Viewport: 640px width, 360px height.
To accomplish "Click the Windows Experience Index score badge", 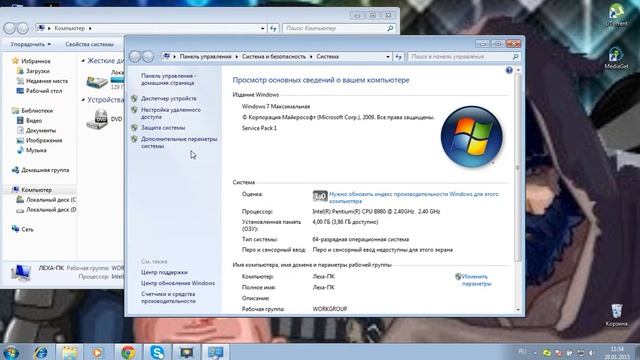I will 320,196.
